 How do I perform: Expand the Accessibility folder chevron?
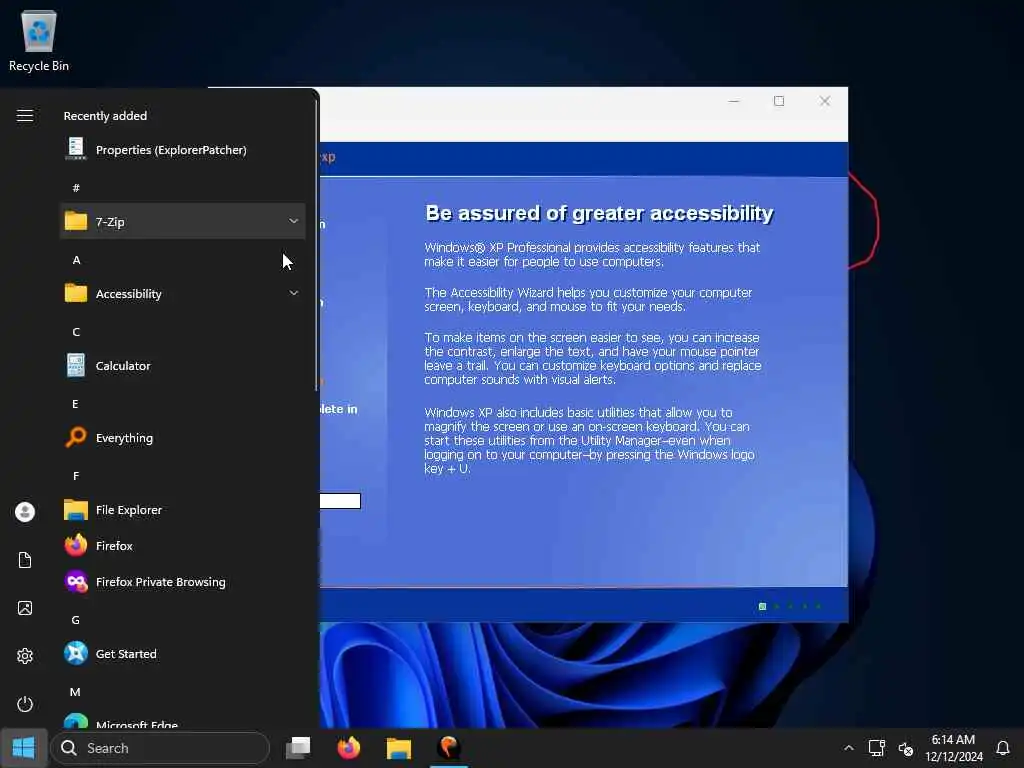tap(294, 293)
